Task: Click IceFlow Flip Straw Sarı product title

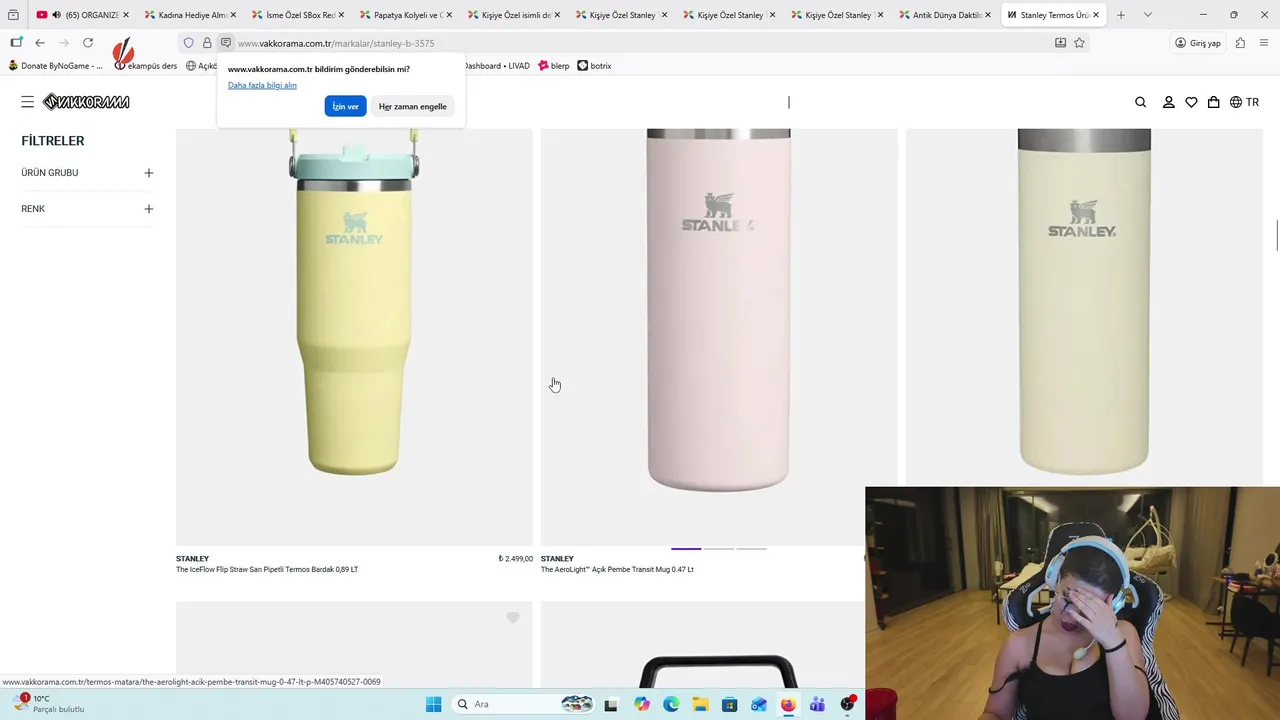Action: point(267,569)
